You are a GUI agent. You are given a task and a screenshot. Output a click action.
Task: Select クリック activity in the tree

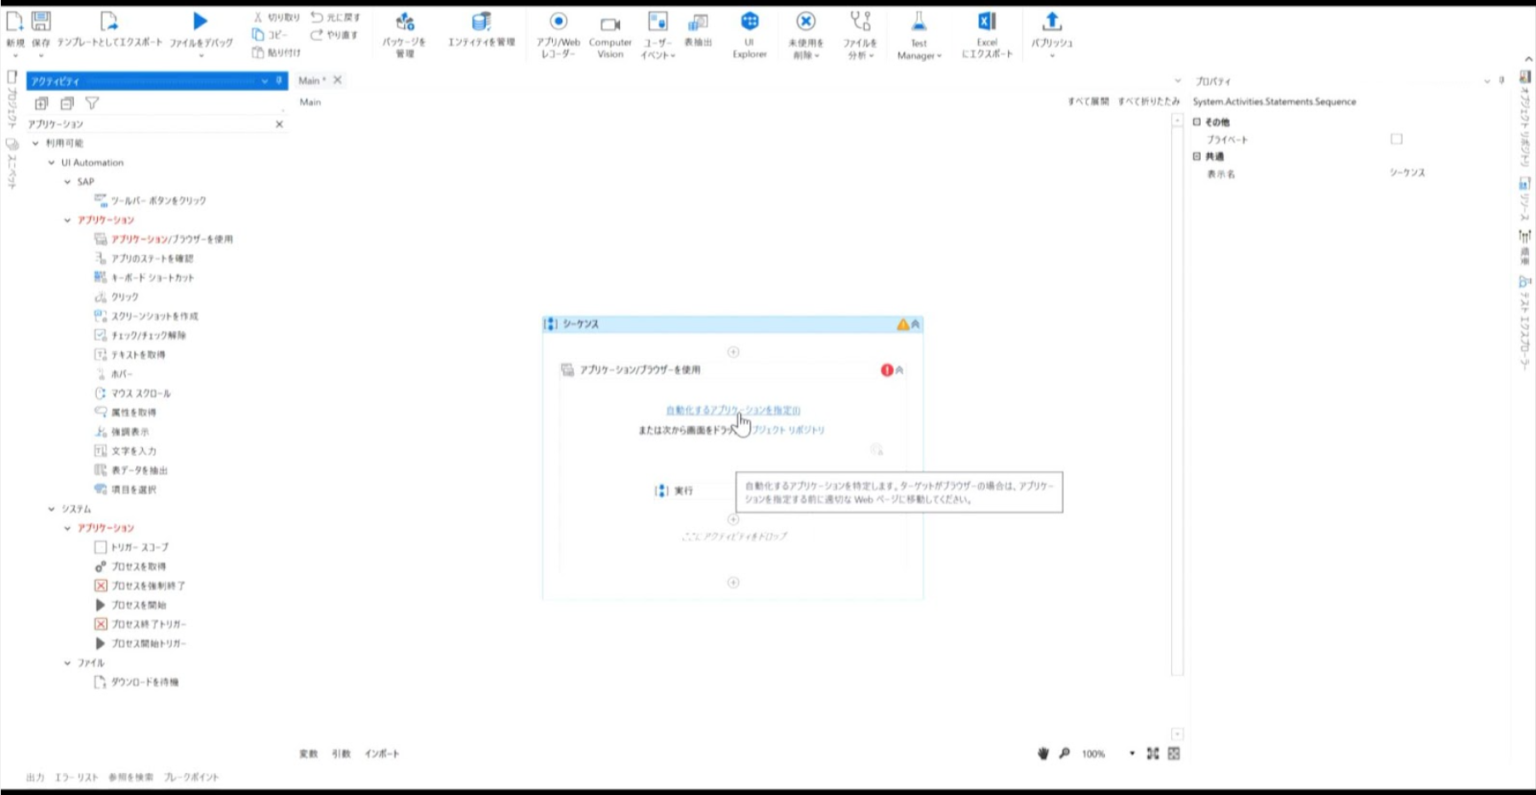pyautogui.click(x=124, y=297)
